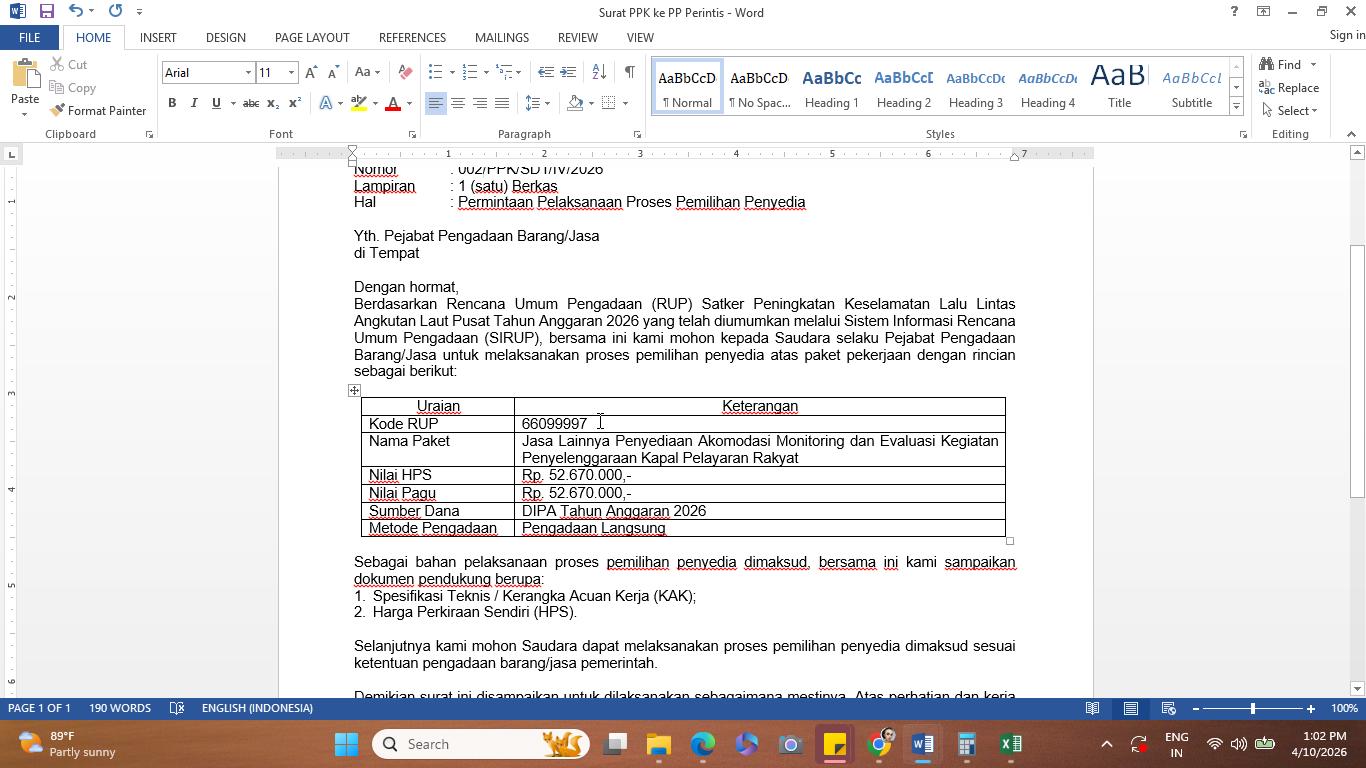Switch to the INSERT tab
Viewport: 1366px width, 768px height.
click(x=158, y=37)
